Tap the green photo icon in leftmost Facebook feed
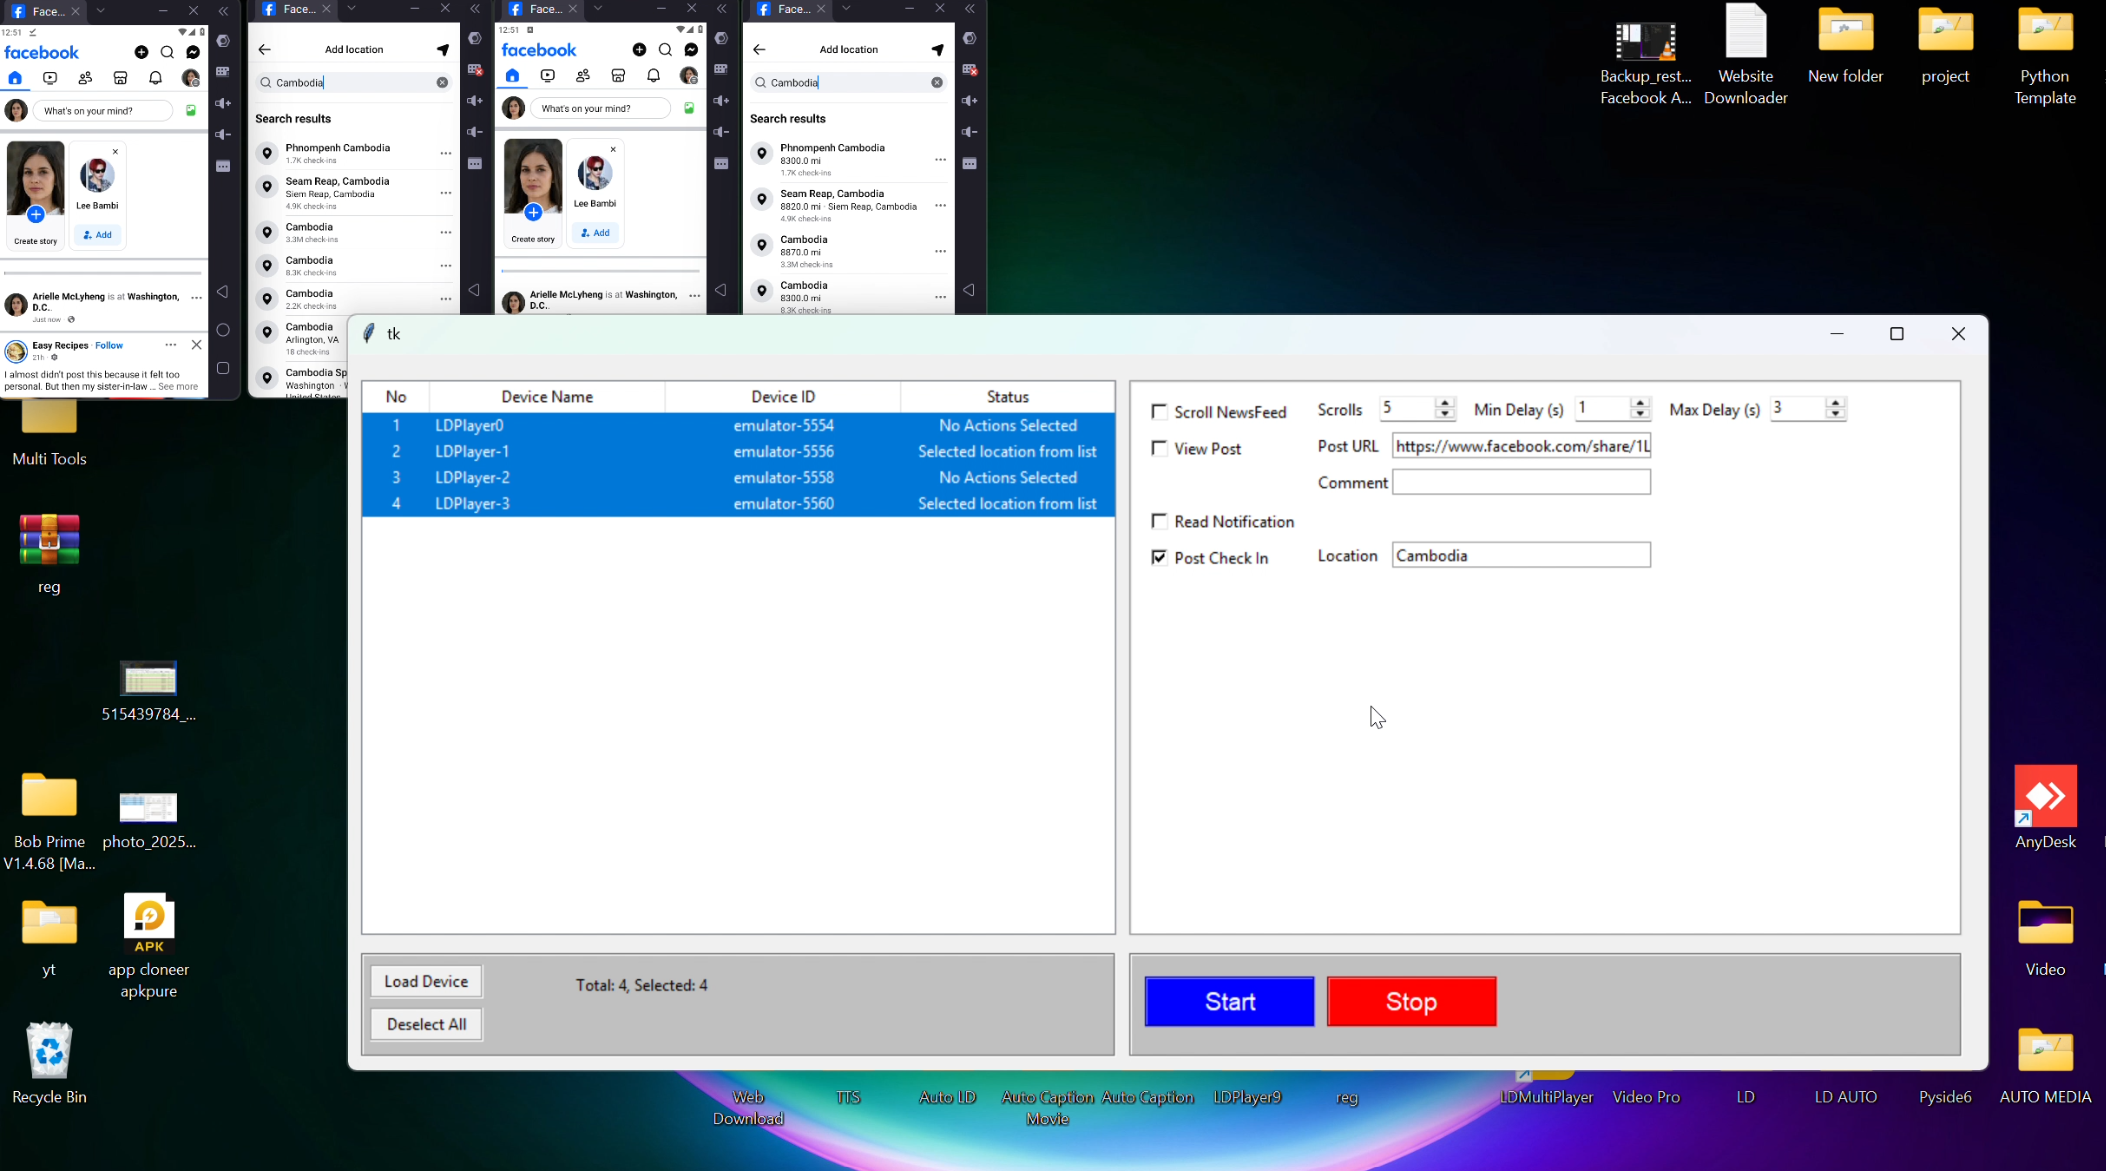The height and width of the screenshot is (1171, 2106). (191, 111)
